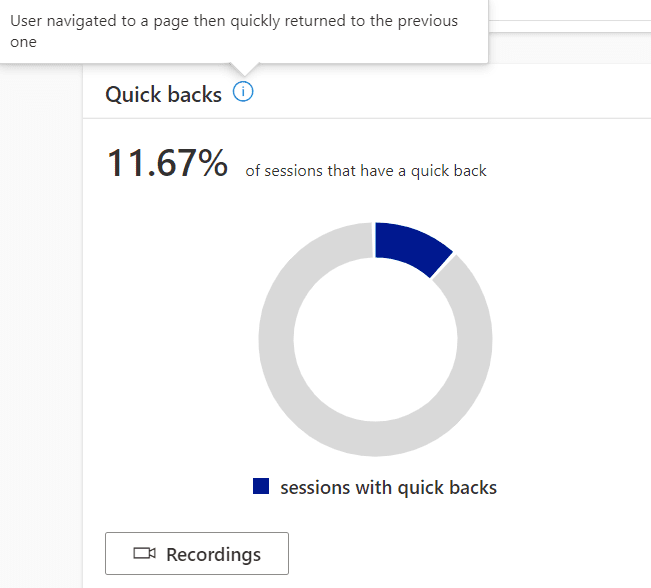Image resolution: width=651 pixels, height=588 pixels.
Task: Click the blank header area right of info icon
Action: [450, 94]
